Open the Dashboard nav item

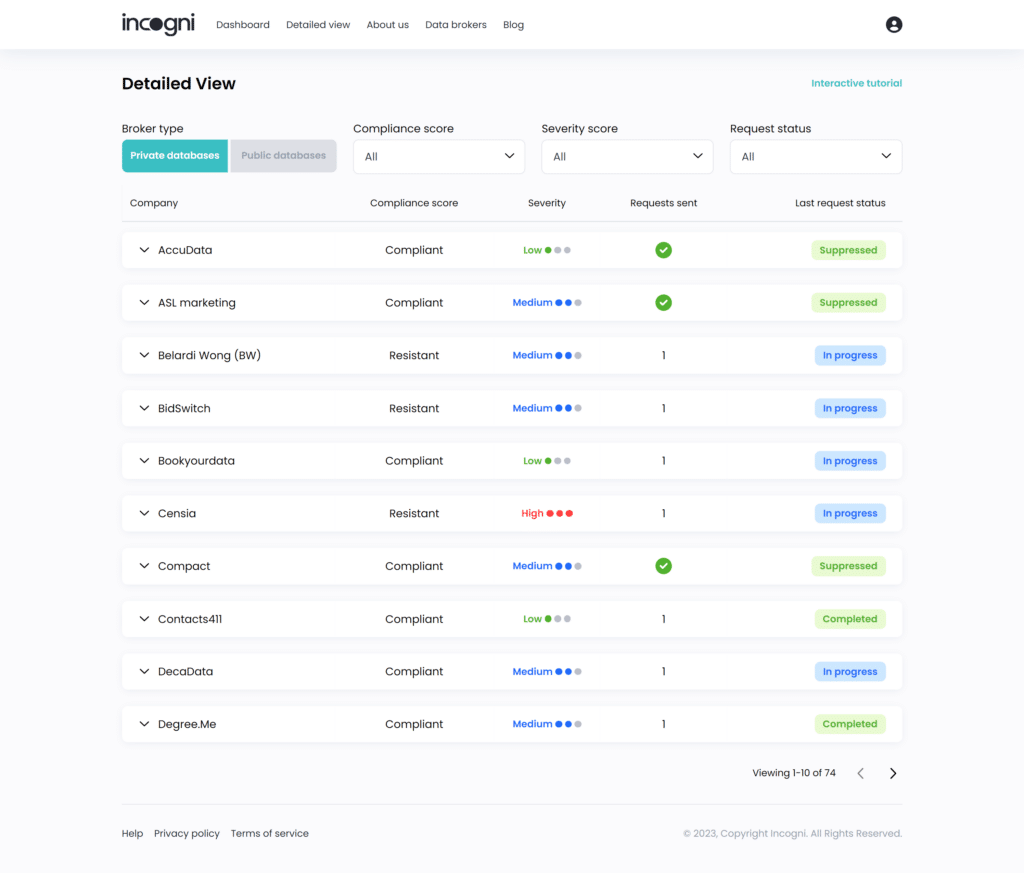[x=243, y=25]
